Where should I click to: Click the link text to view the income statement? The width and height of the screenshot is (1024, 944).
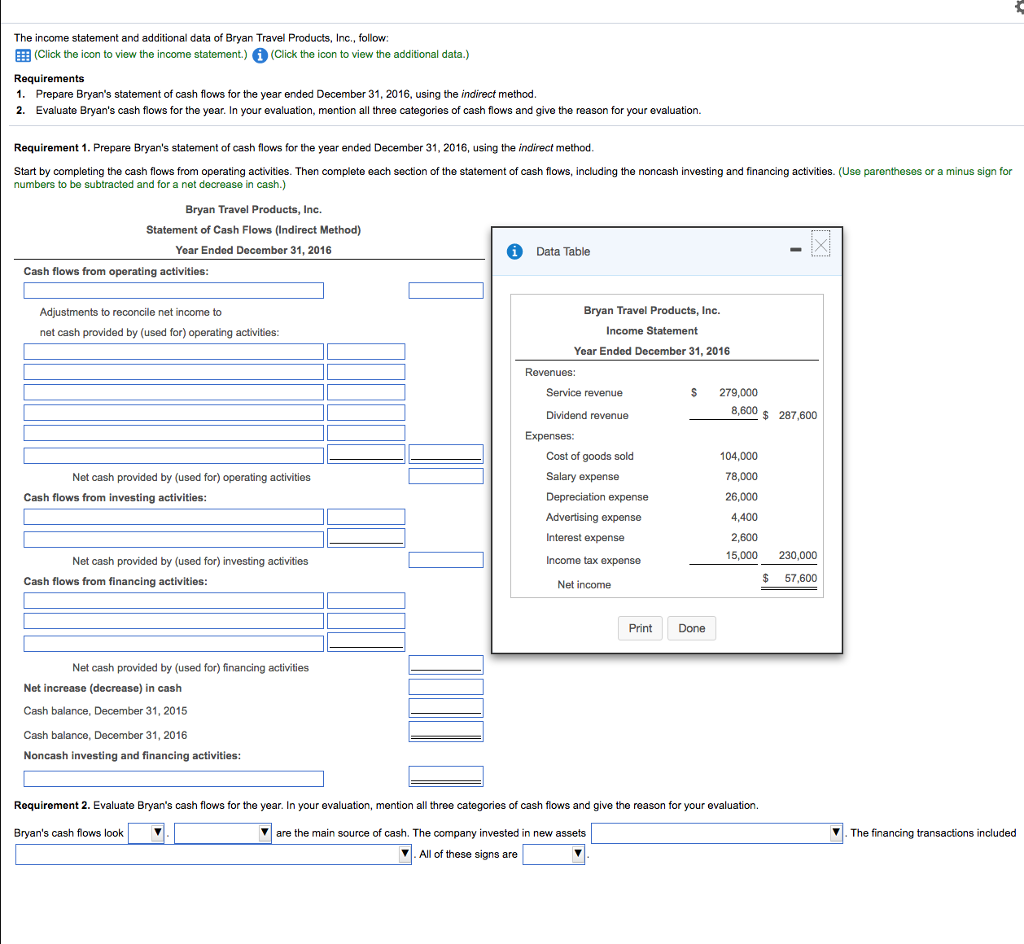[x=141, y=54]
